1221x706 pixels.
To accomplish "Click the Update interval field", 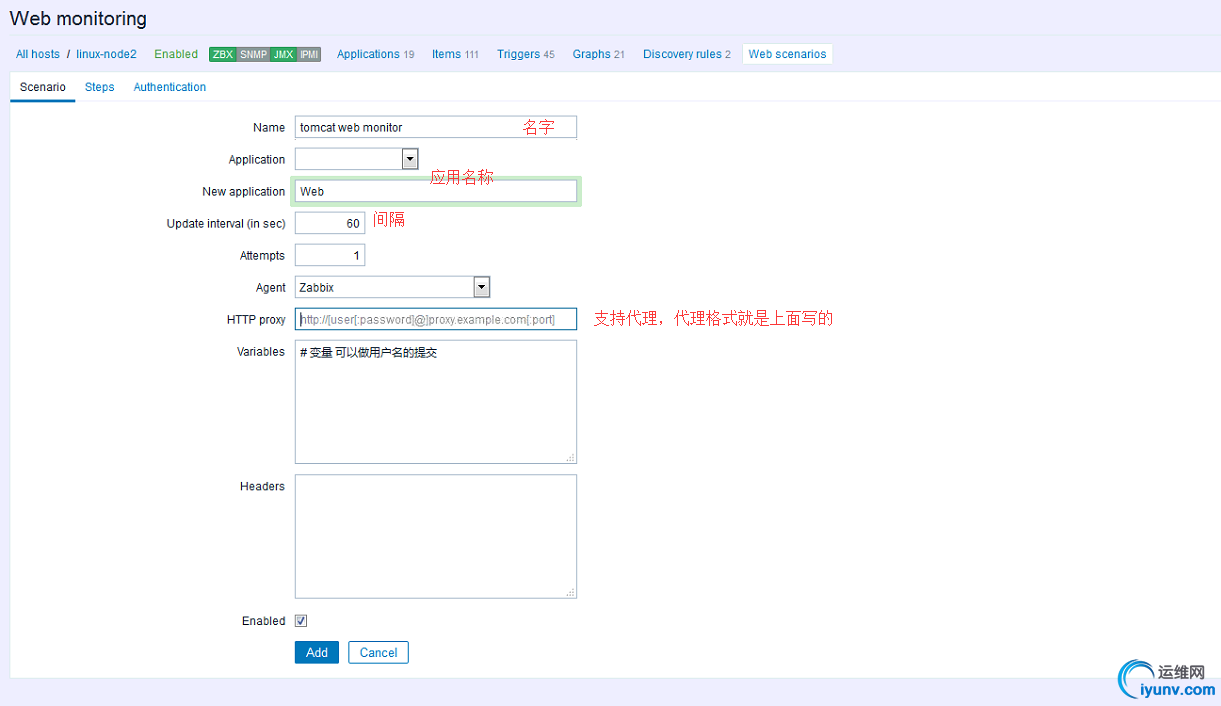I will (x=330, y=223).
